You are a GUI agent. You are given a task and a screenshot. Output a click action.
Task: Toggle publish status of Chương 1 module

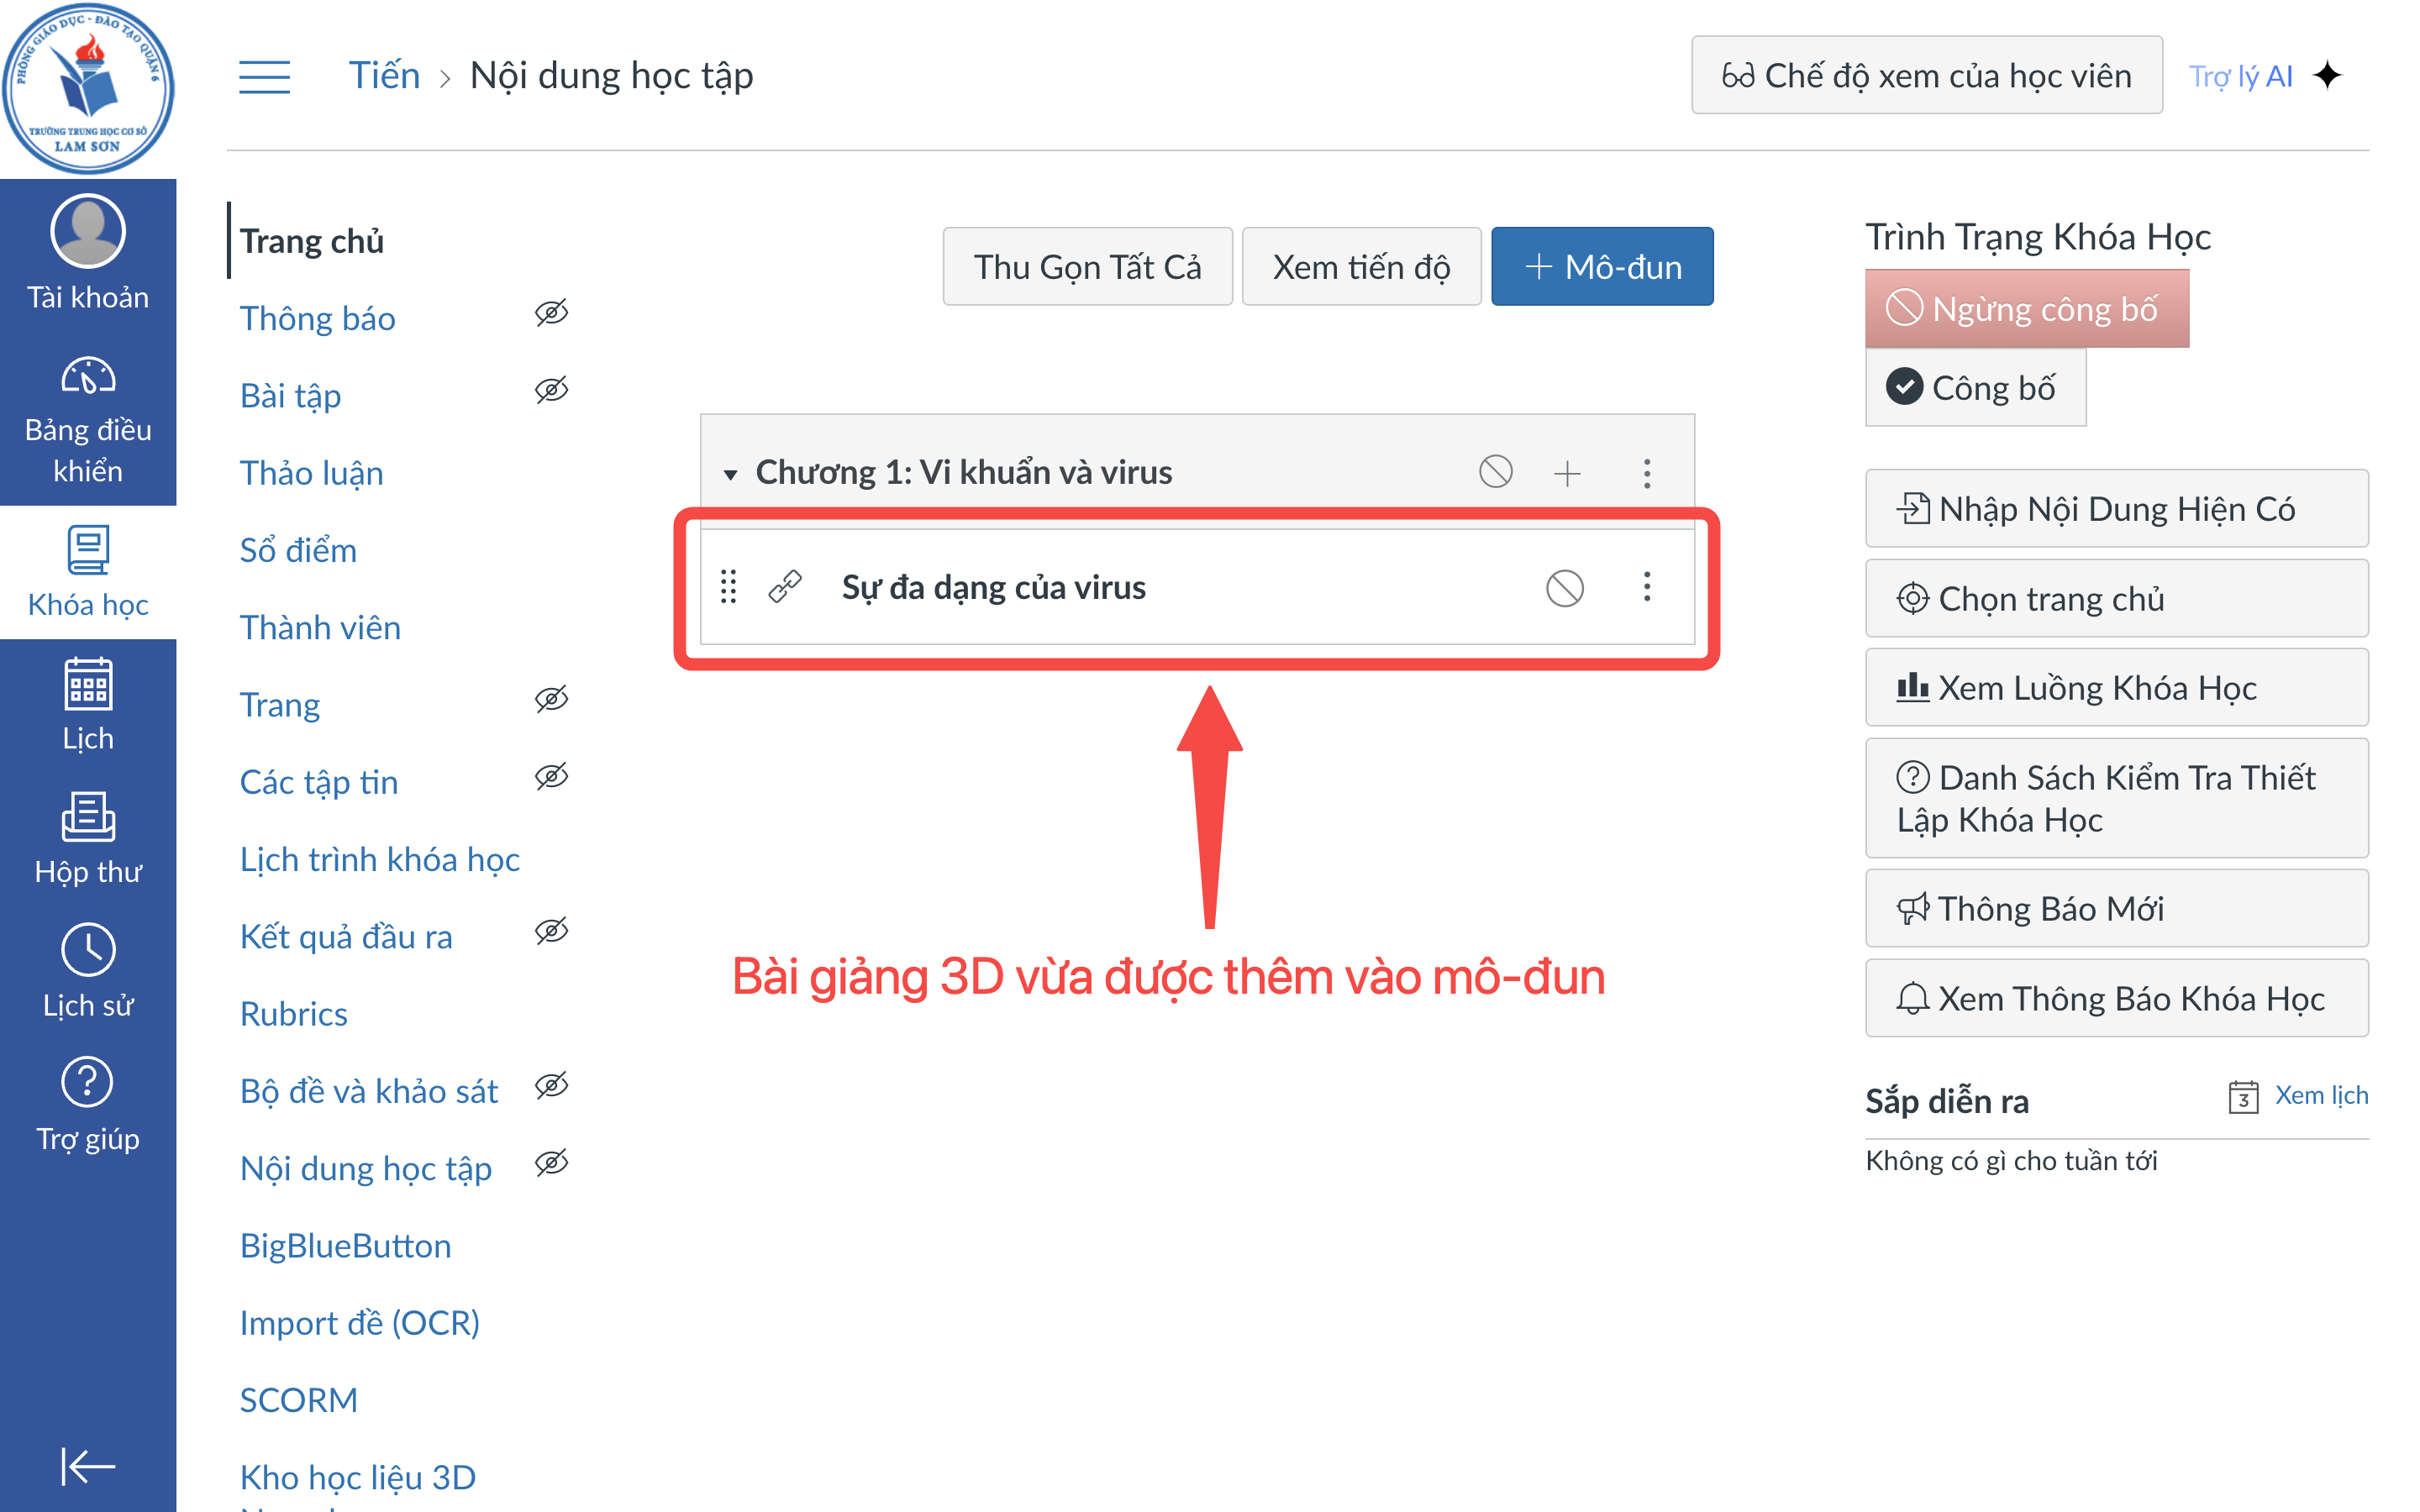tap(1495, 472)
